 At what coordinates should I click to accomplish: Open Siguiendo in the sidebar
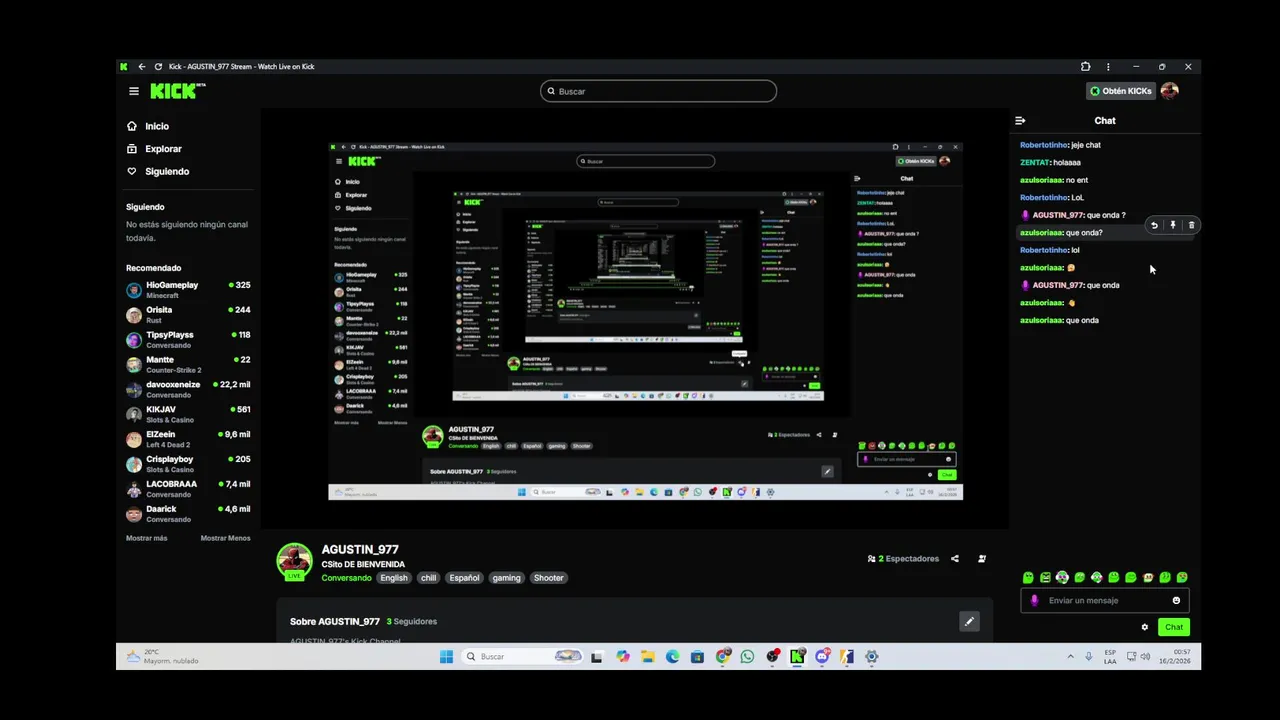tap(158, 171)
